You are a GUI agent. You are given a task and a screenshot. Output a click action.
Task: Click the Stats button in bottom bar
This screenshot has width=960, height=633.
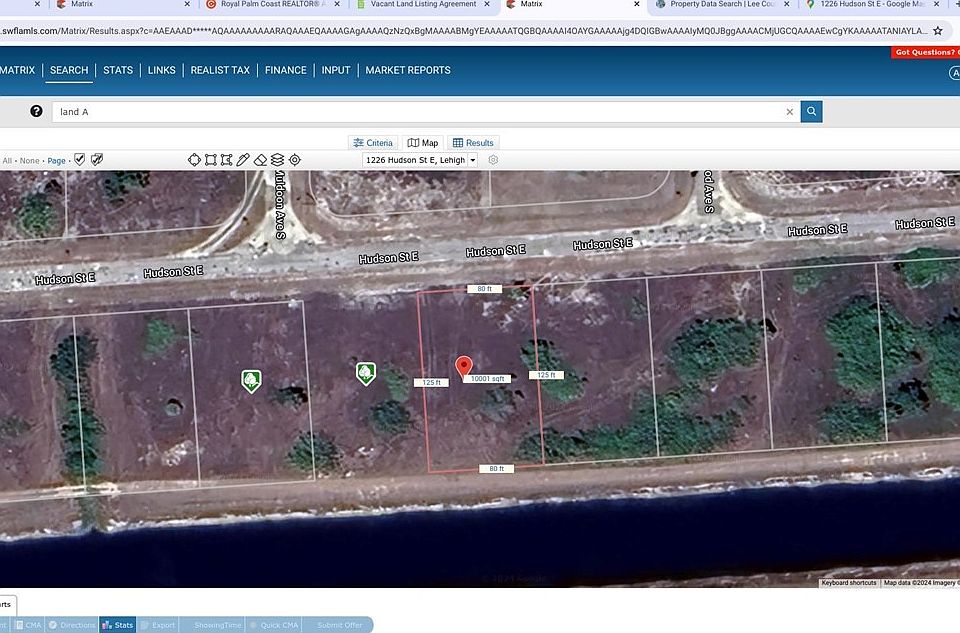(x=118, y=625)
